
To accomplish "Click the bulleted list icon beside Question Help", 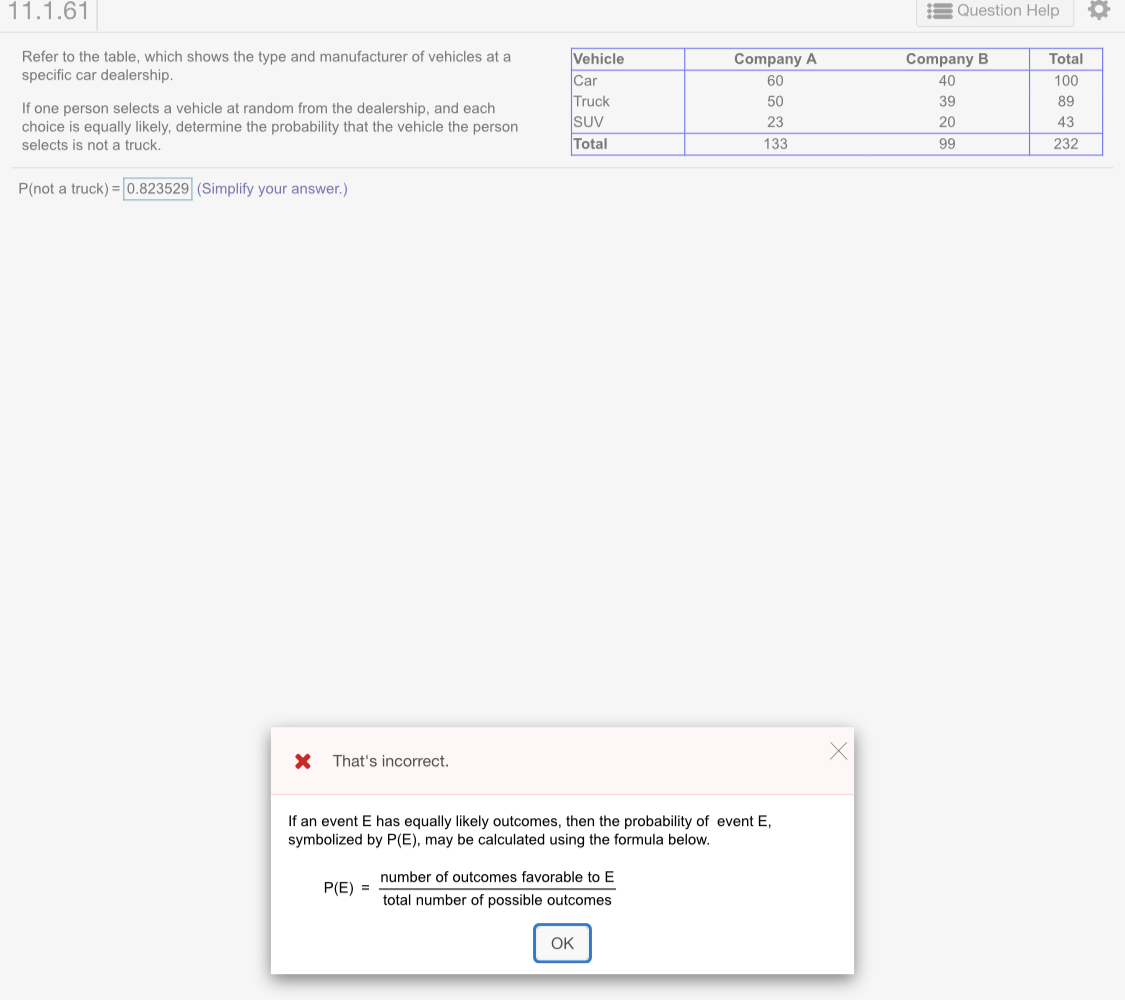I will pos(939,11).
